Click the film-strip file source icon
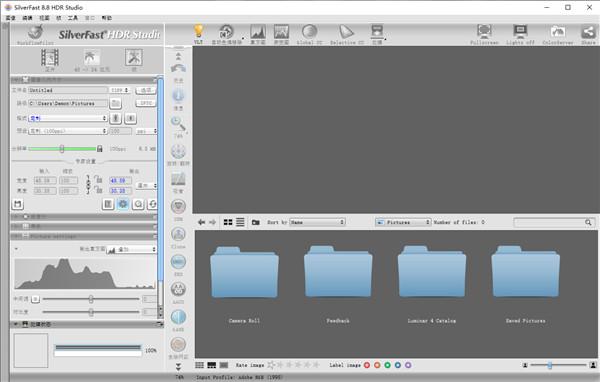 [50, 57]
